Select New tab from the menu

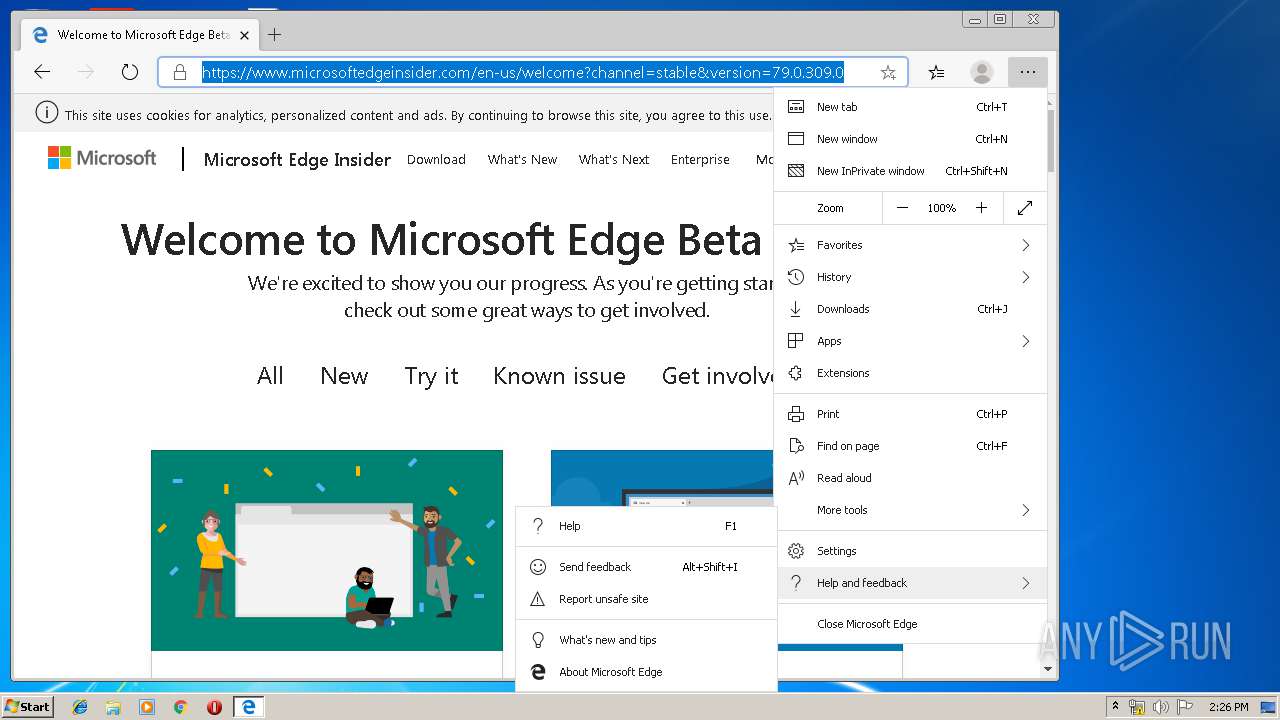click(x=911, y=107)
